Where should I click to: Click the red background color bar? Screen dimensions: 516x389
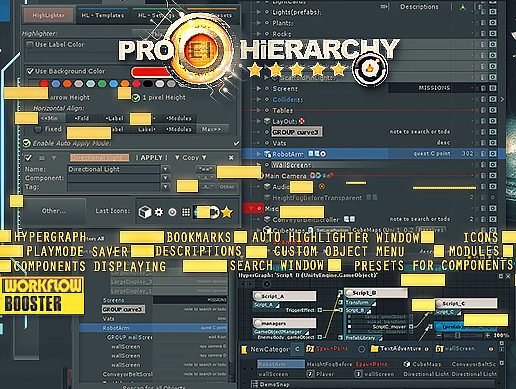pyautogui.click(x=152, y=72)
